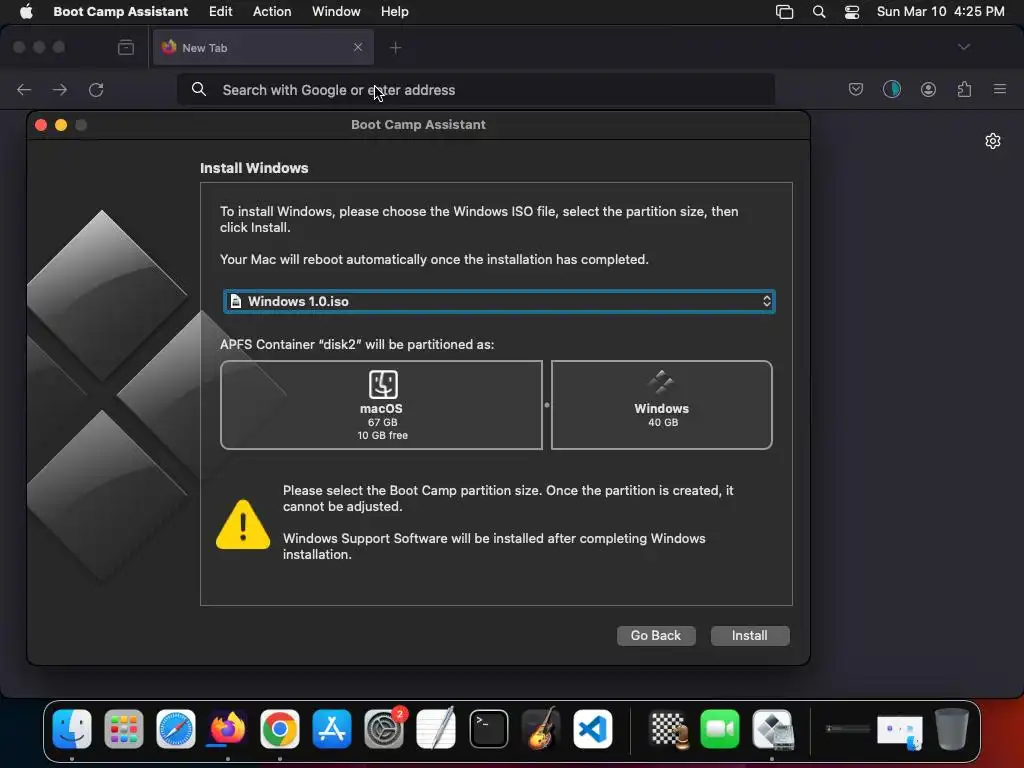
Task: Click the Stage Manager menu bar icon
Action: click(784, 12)
